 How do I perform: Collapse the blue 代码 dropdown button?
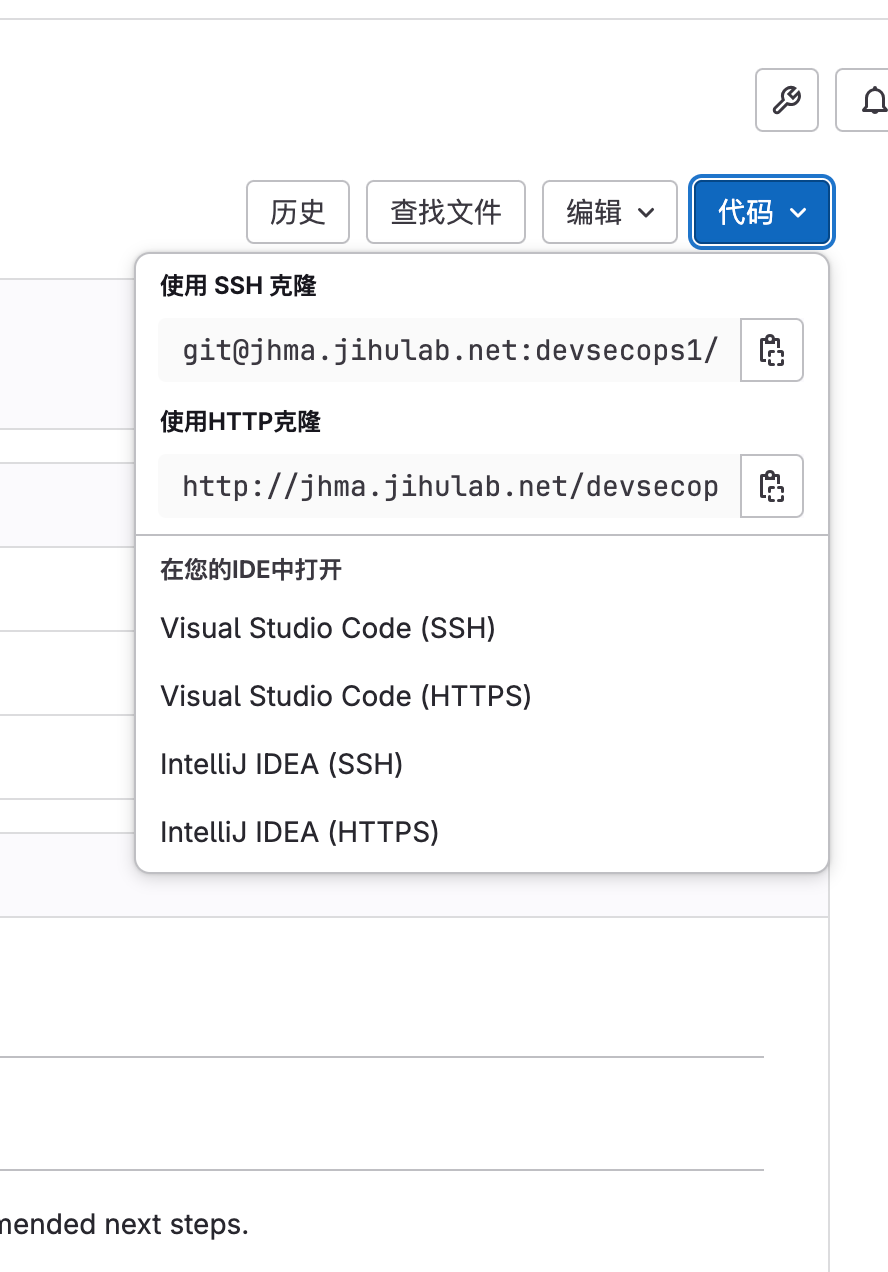[x=762, y=212]
